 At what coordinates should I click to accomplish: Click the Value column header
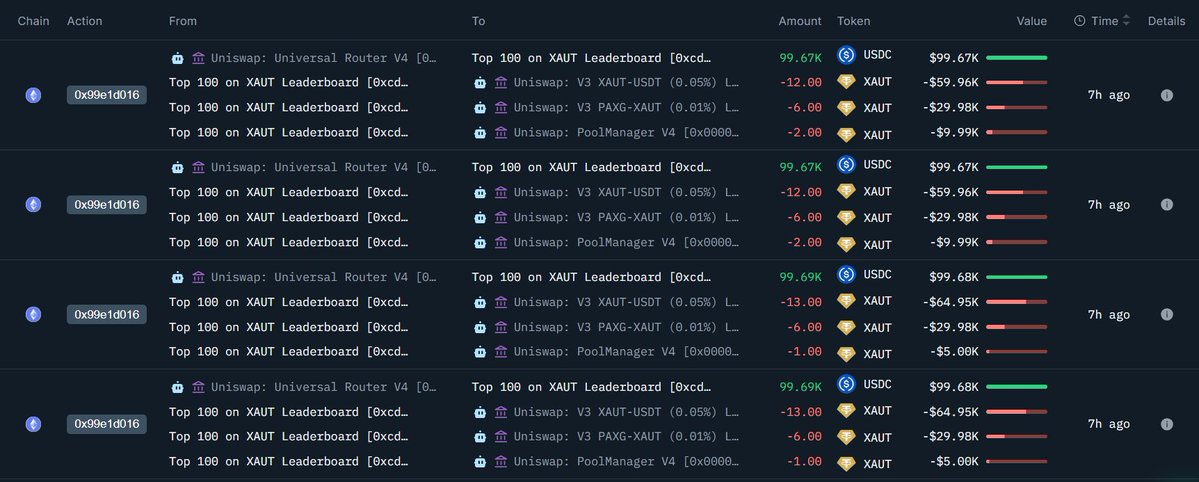point(1032,21)
